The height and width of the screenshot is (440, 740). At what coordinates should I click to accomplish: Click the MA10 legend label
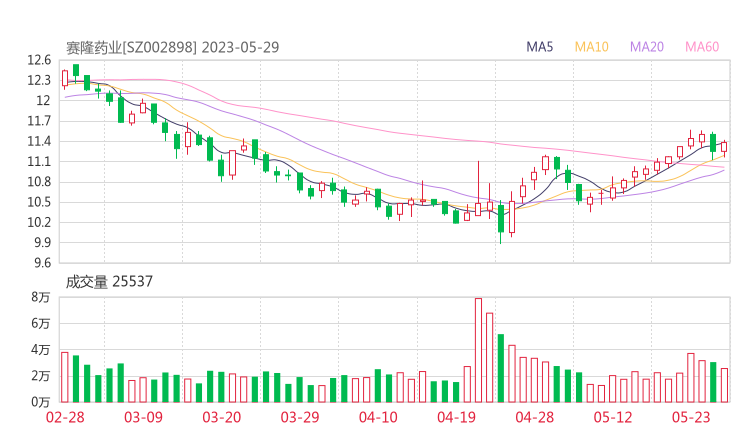click(591, 47)
